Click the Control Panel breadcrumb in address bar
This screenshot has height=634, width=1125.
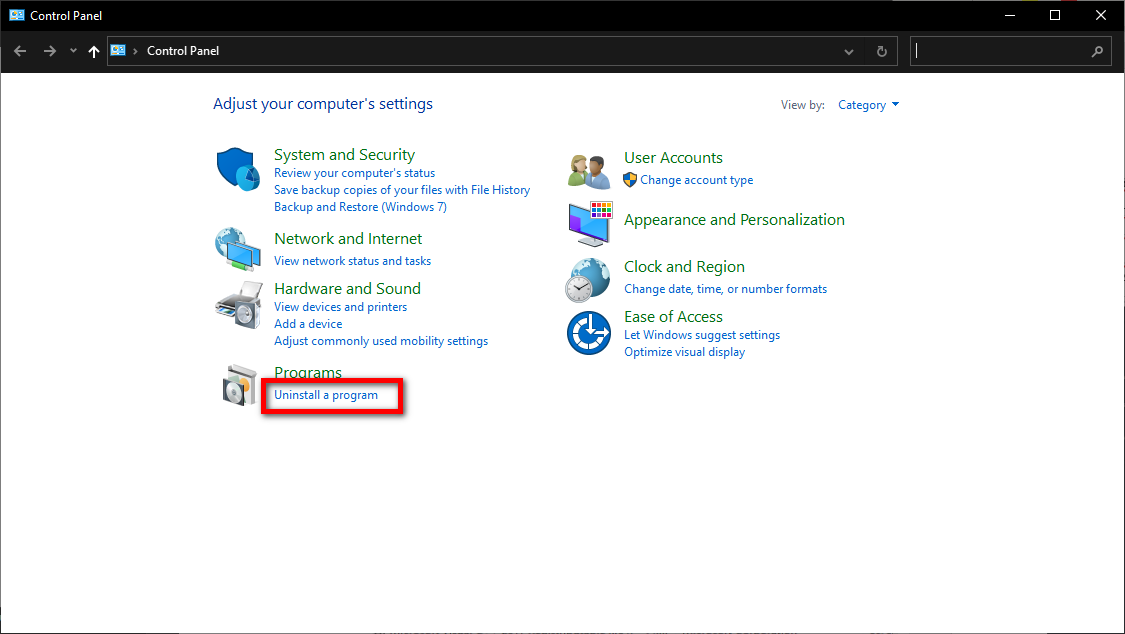[183, 51]
